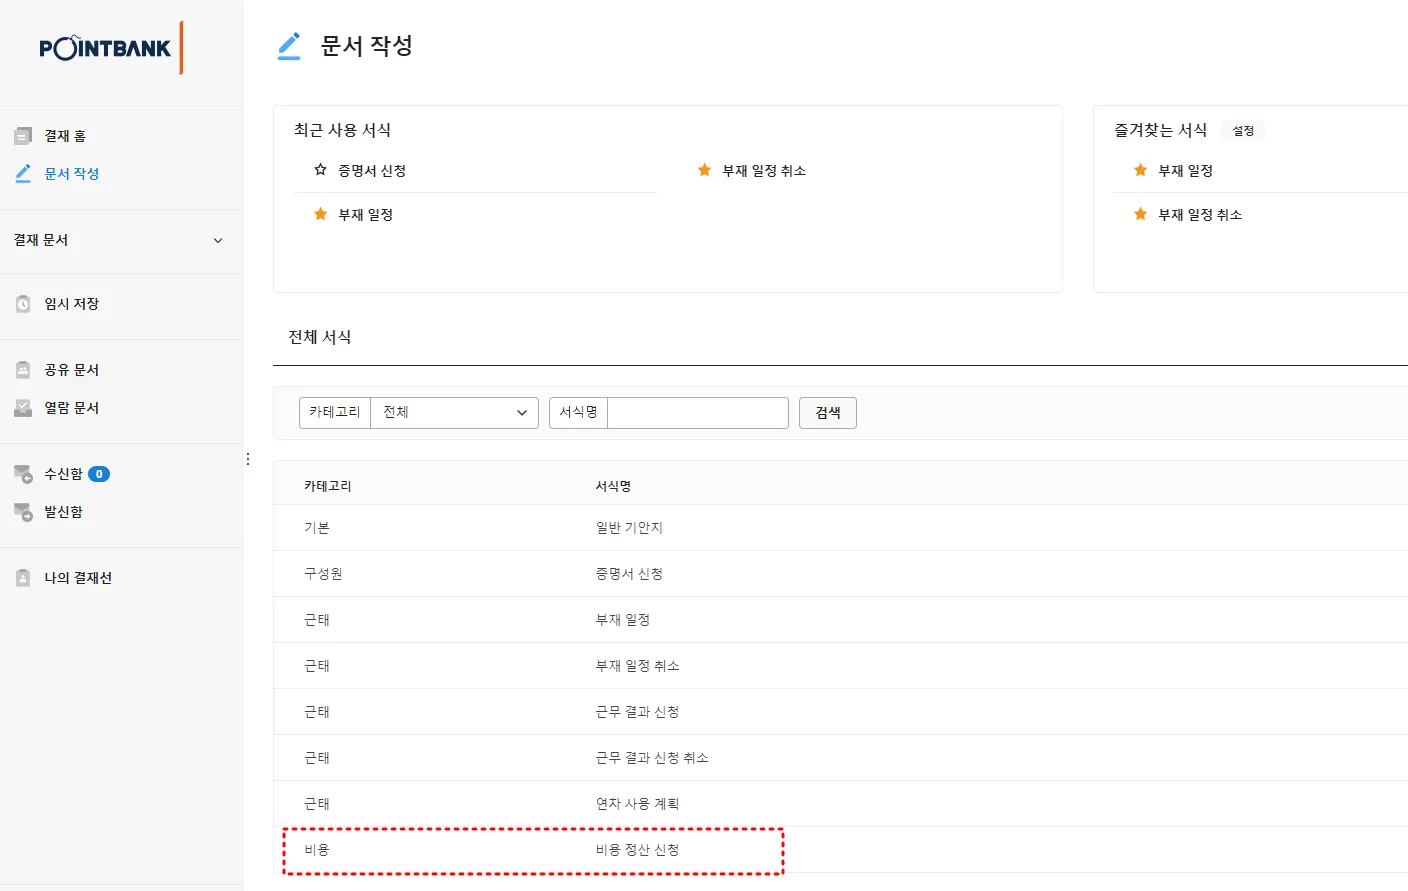The image size is (1408, 891).
Task: Toggle the 부재 일정 취소 star in 즐겨찾는 서식
Action: [x=1140, y=214]
